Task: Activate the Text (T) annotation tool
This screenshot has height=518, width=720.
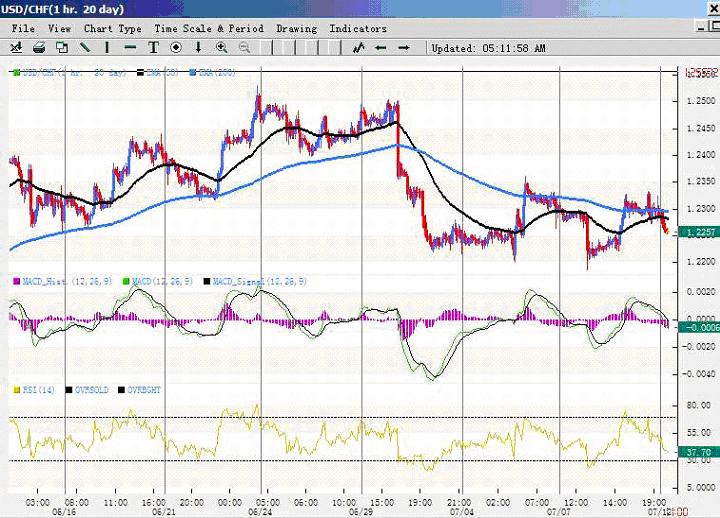Action: coord(154,47)
